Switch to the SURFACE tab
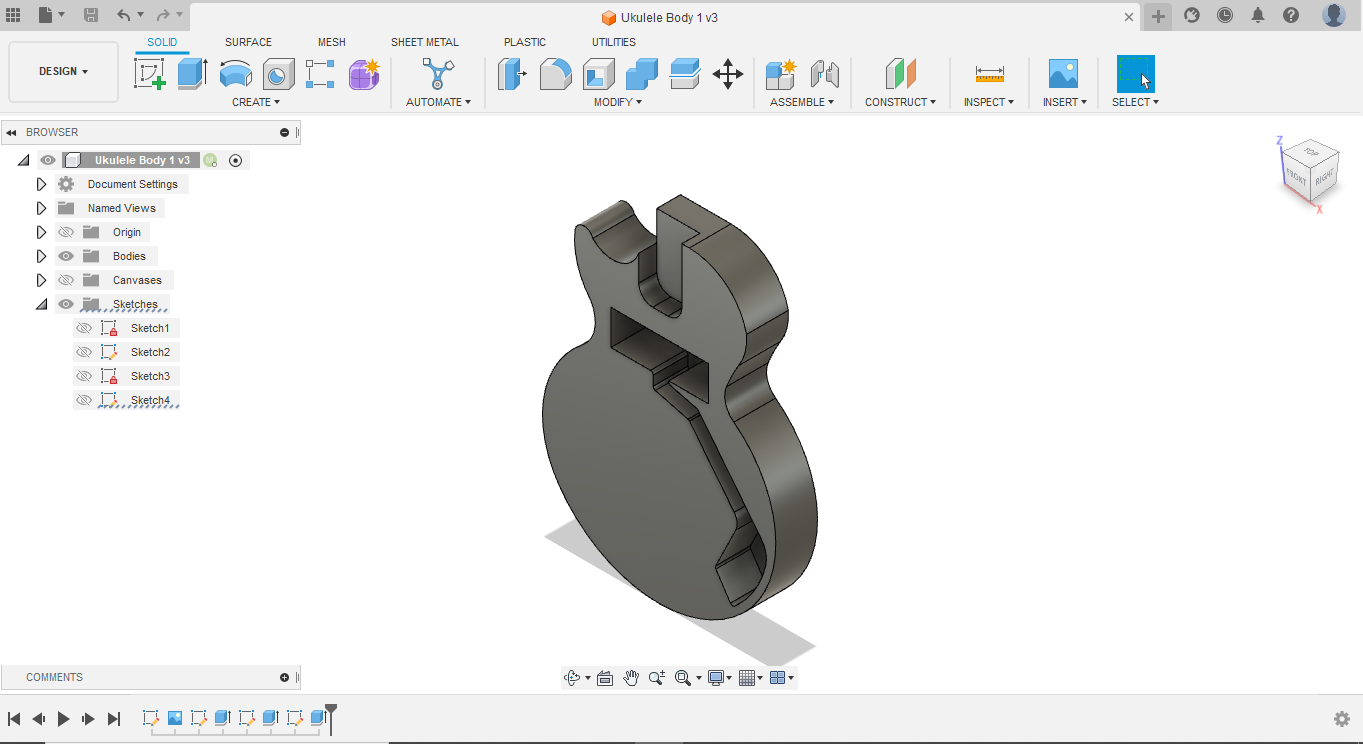Image resolution: width=1363 pixels, height=744 pixels. click(248, 42)
